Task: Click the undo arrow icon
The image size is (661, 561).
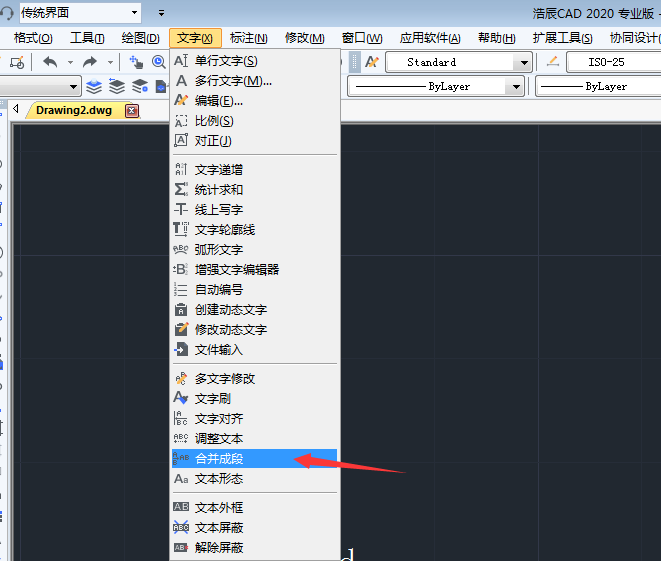Action: click(49, 62)
